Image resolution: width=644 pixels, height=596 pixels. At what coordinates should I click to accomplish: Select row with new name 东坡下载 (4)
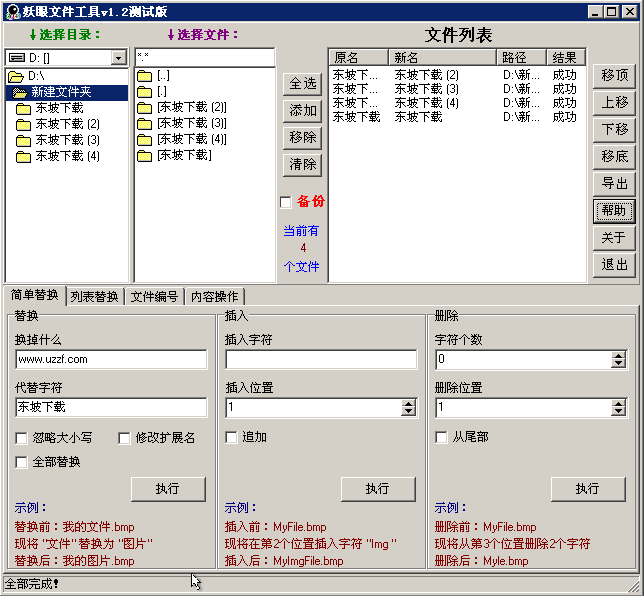click(458, 103)
